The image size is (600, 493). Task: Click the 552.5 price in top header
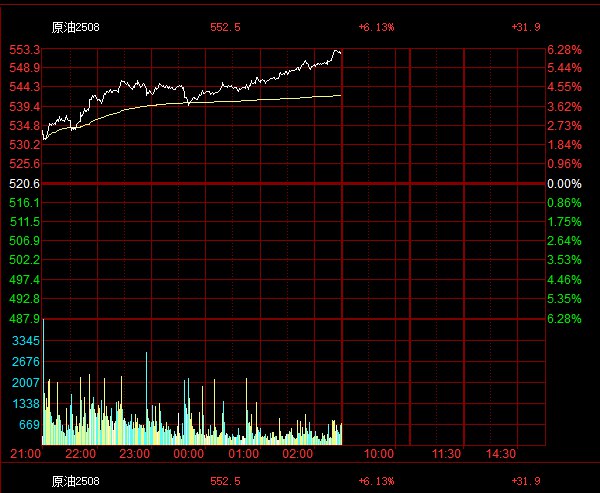point(225,27)
